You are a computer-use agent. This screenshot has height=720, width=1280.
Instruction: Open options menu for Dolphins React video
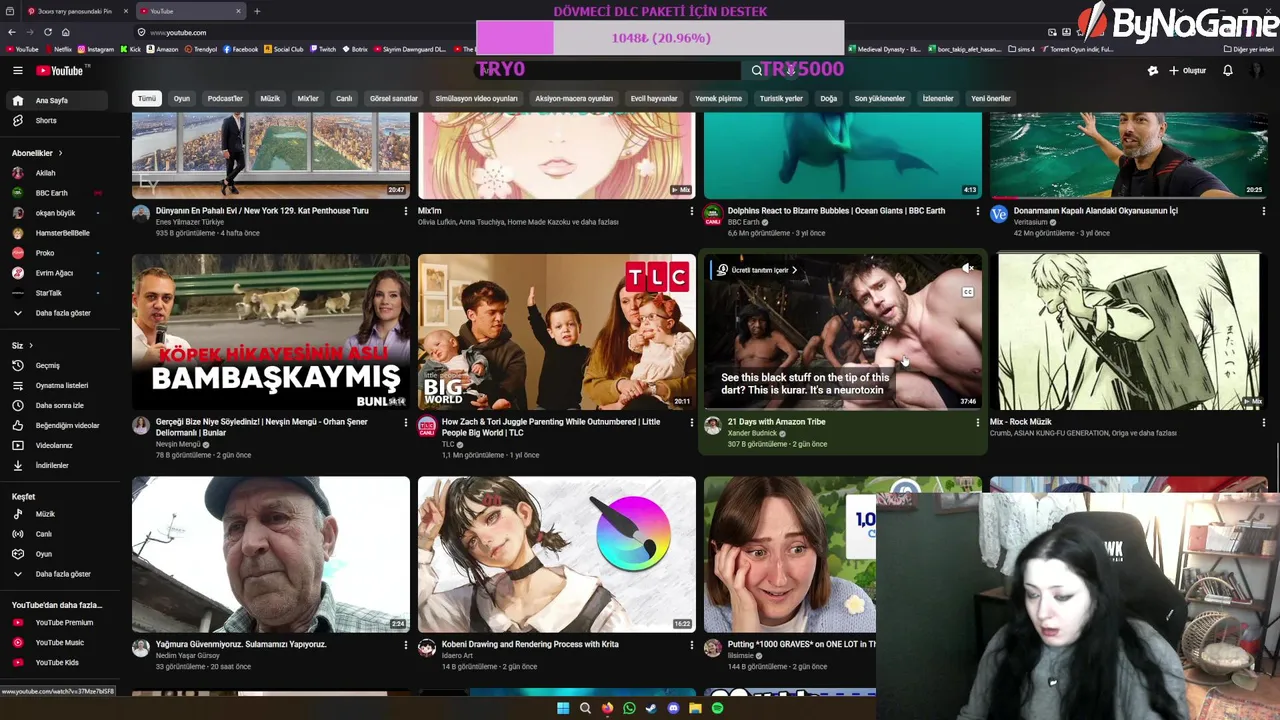[977, 211]
